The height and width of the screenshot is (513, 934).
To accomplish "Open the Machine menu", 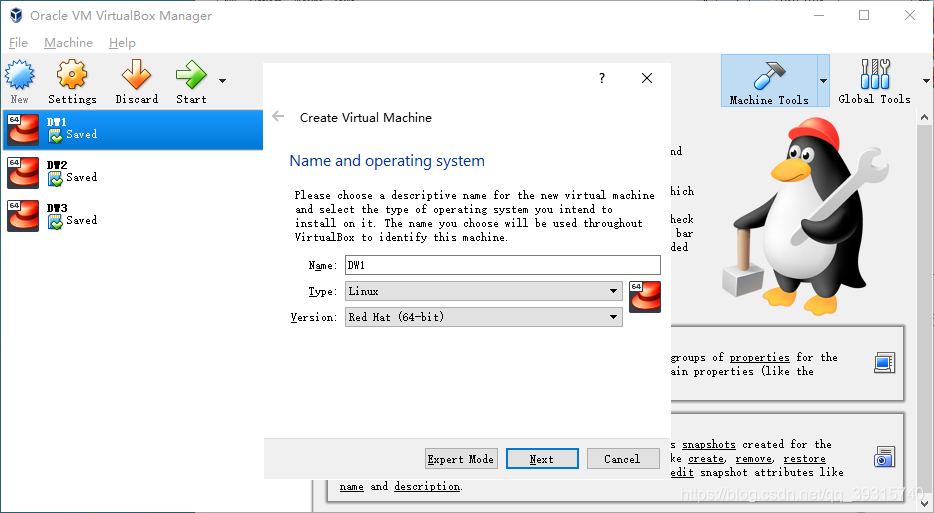I will click(x=69, y=43).
